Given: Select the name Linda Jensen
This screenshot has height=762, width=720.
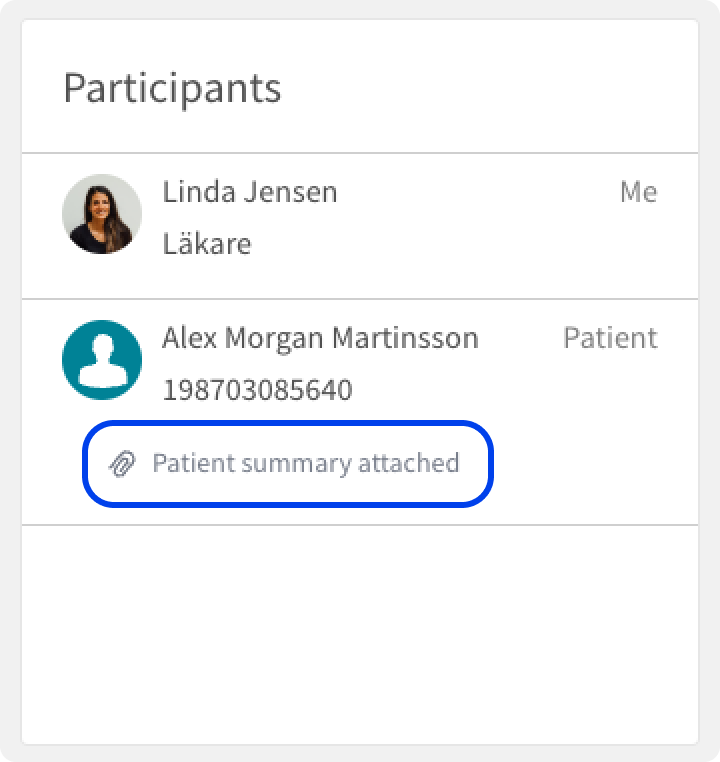Looking at the screenshot, I should pyautogui.click(x=250, y=192).
